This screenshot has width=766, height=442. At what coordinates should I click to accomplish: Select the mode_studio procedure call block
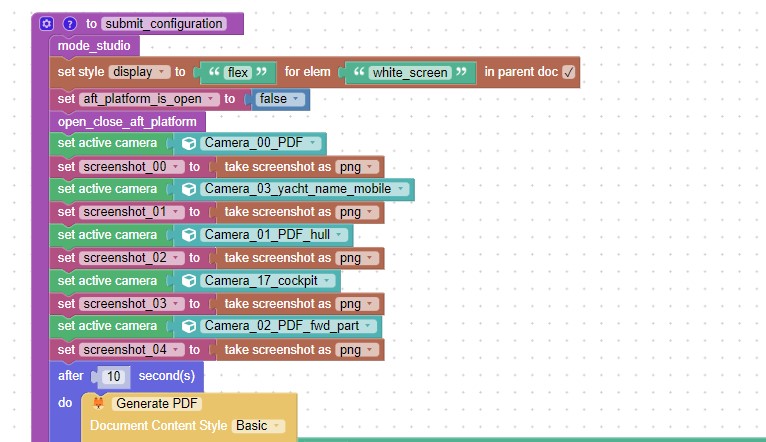click(x=94, y=46)
